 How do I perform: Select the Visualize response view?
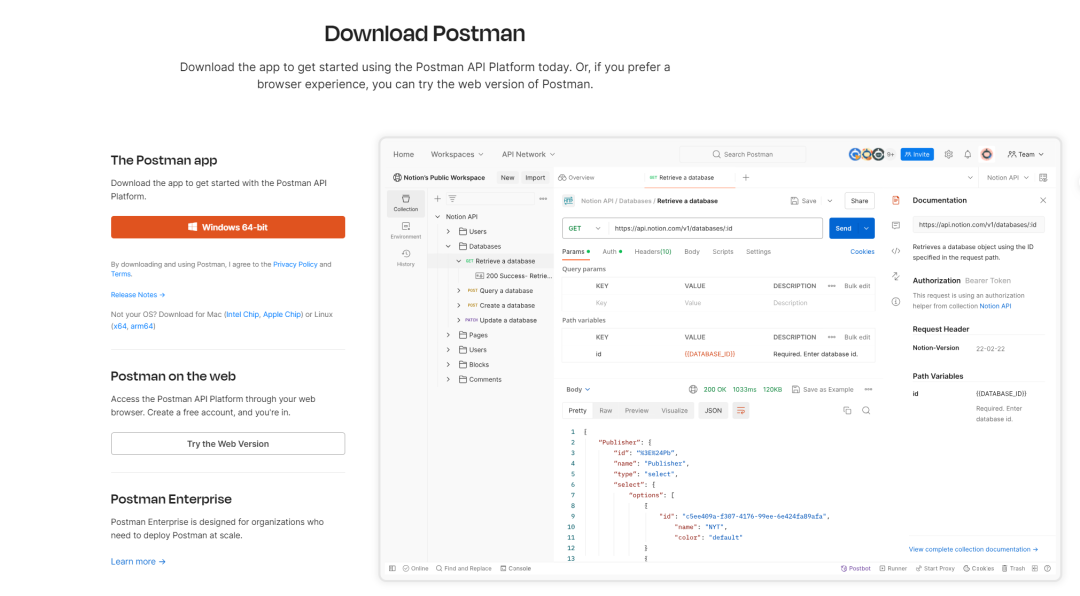pos(674,411)
